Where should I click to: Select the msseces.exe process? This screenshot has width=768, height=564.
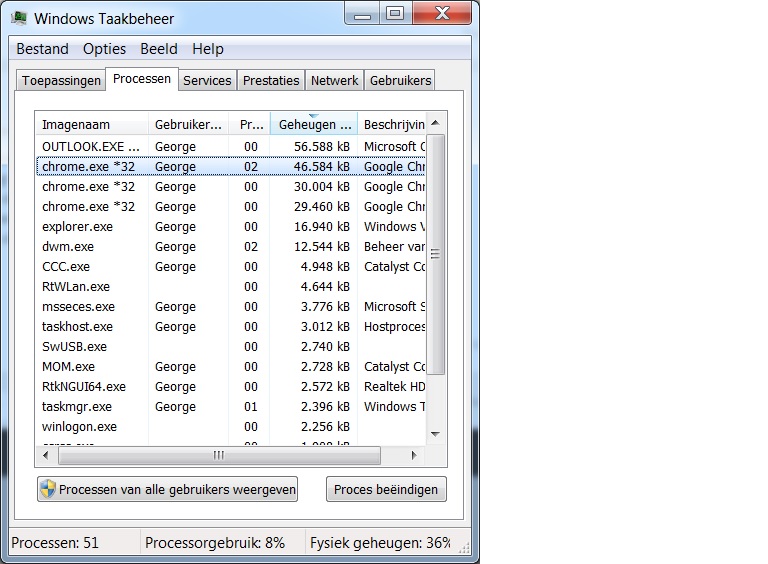click(231, 306)
